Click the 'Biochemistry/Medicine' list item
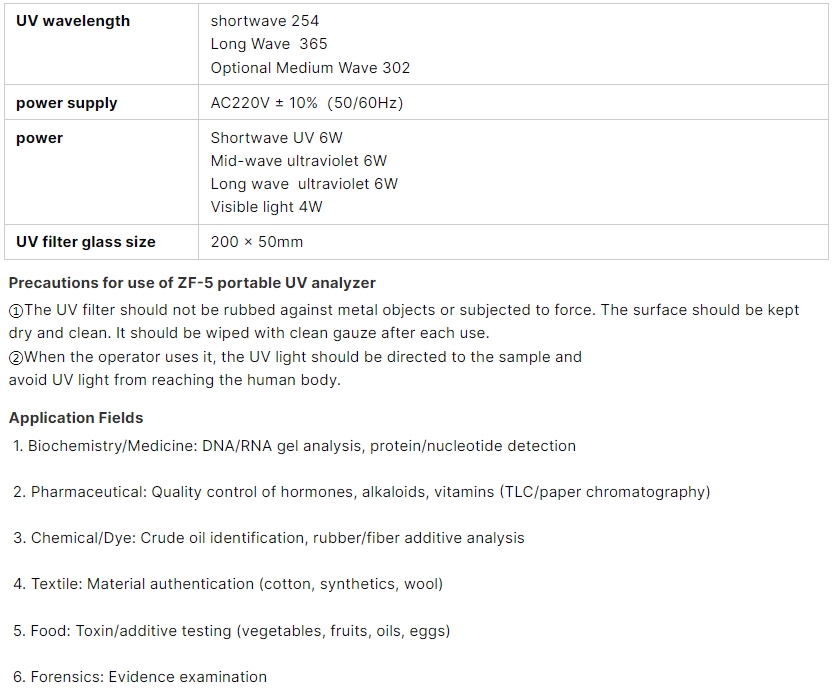 pyautogui.click(x=294, y=446)
